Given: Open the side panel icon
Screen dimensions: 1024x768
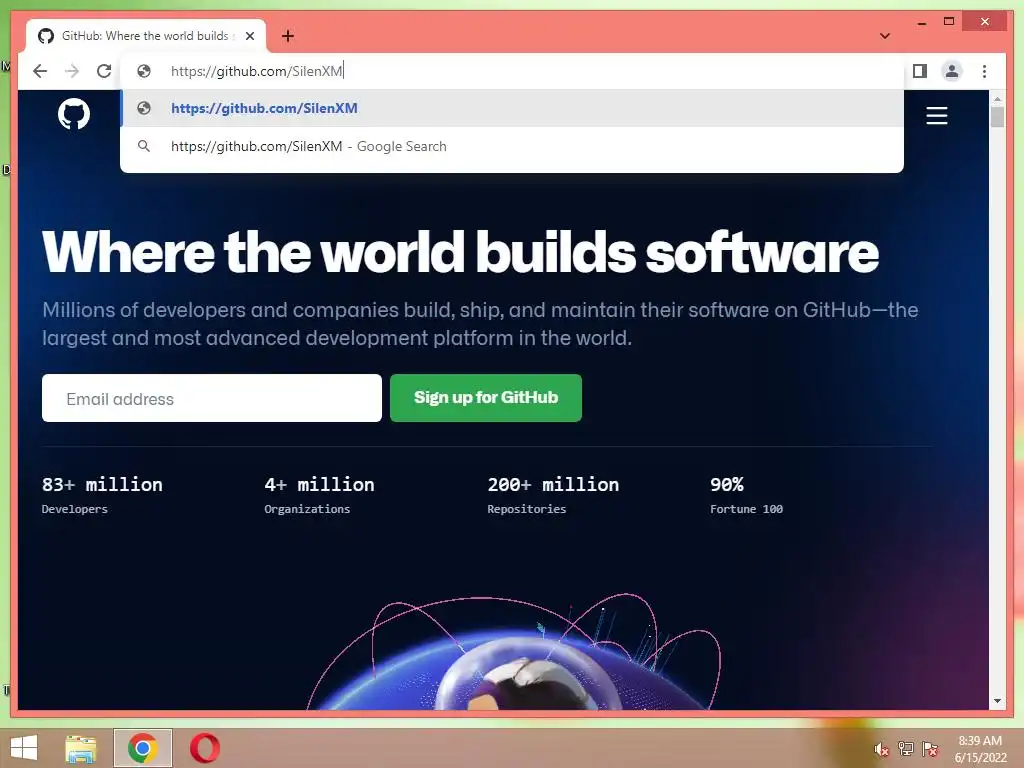Looking at the screenshot, I should pos(920,71).
